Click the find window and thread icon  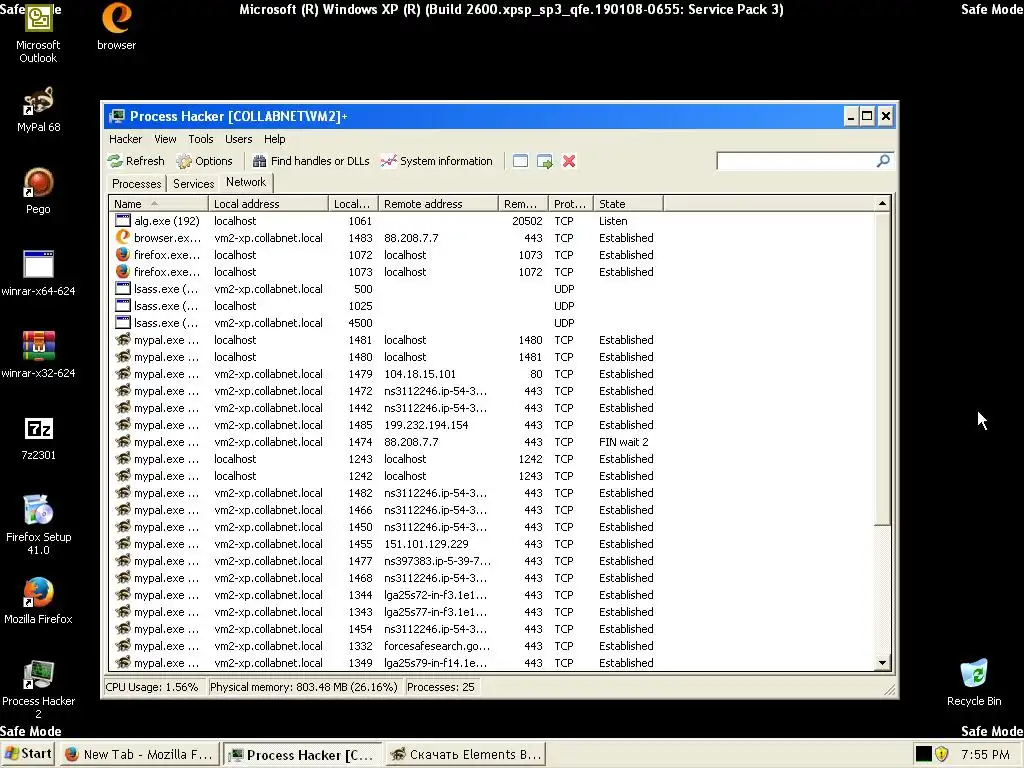545,161
